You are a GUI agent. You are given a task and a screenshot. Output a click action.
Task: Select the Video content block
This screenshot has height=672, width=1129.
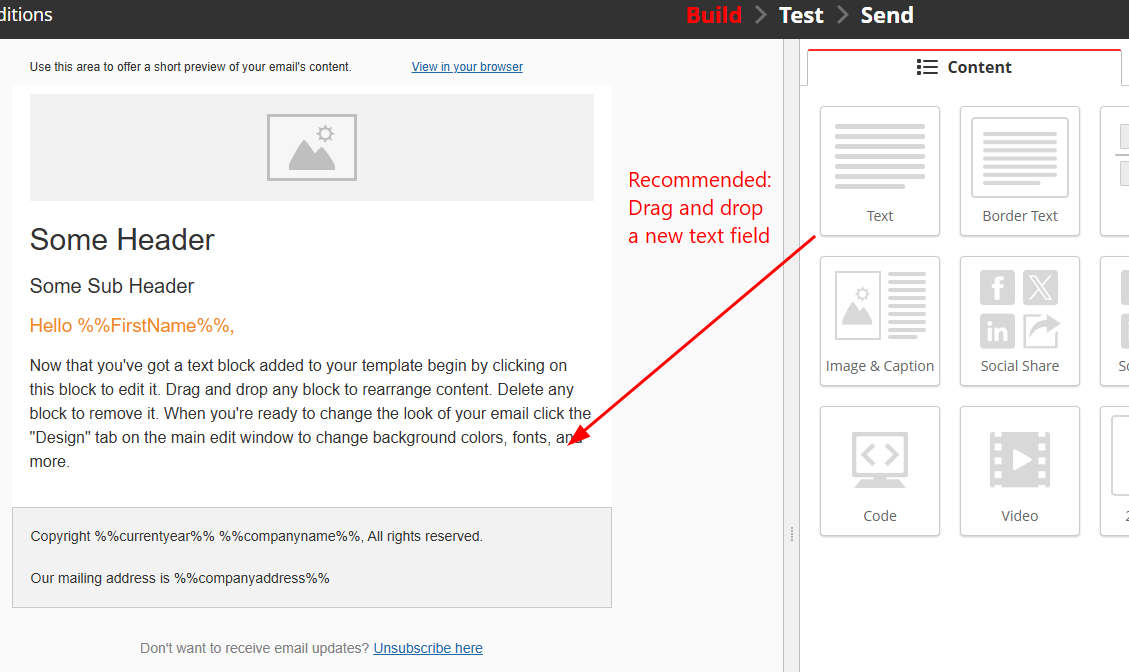[x=1020, y=470]
